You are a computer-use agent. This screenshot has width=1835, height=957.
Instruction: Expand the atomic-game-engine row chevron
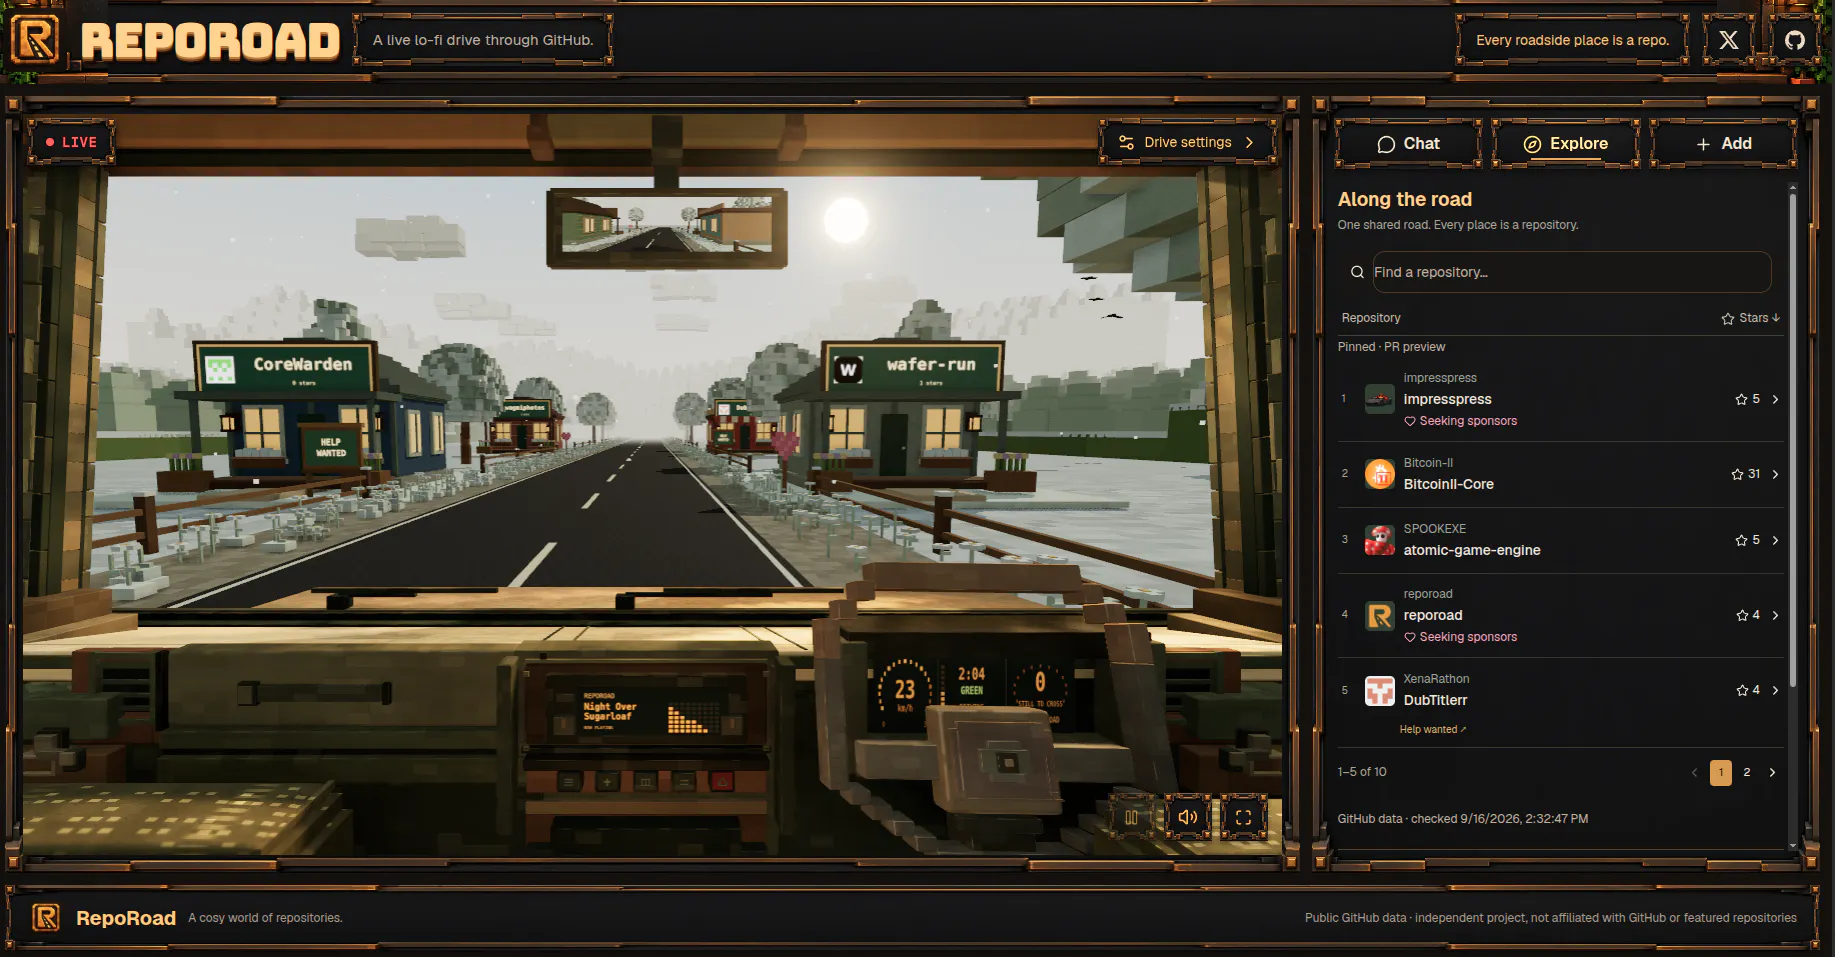pos(1775,540)
